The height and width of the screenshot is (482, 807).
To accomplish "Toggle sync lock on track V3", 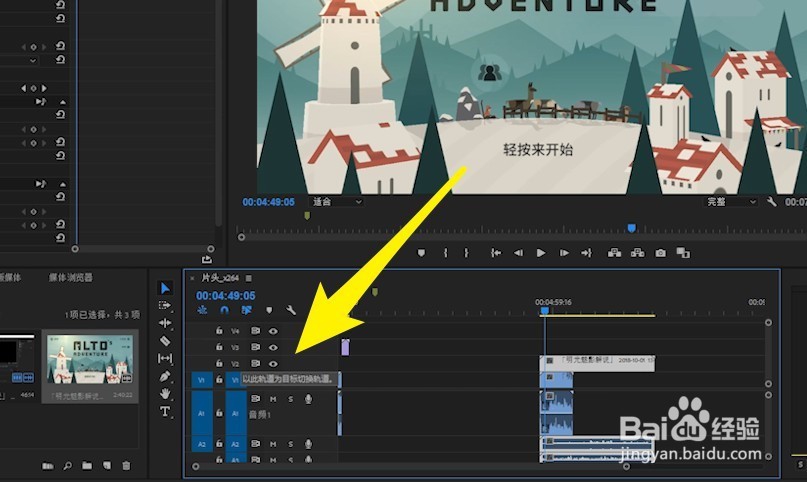I will click(255, 347).
